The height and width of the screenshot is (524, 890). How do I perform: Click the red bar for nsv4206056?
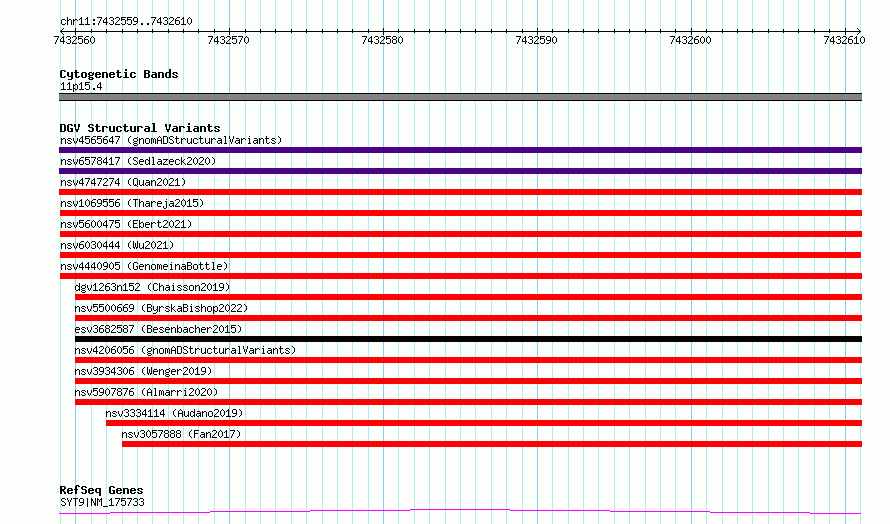[x=468, y=360]
